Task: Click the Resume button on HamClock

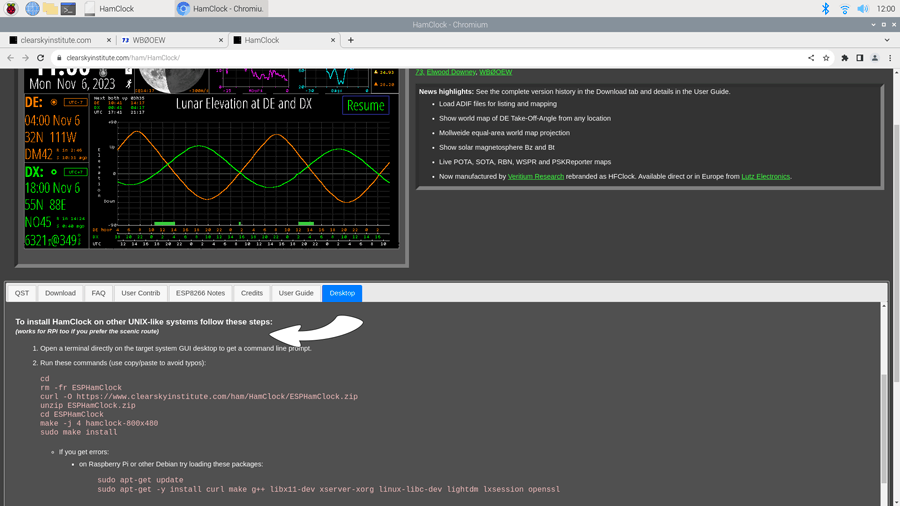Action: click(x=366, y=106)
